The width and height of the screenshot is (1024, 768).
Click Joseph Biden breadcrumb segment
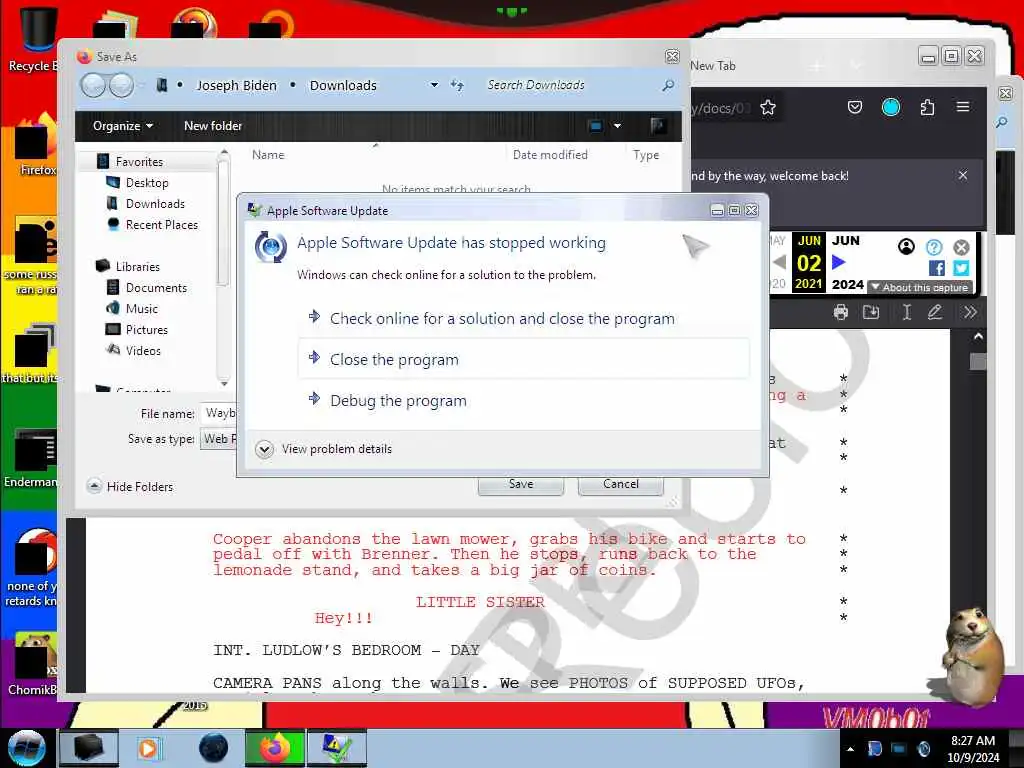pyautogui.click(x=236, y=86)
